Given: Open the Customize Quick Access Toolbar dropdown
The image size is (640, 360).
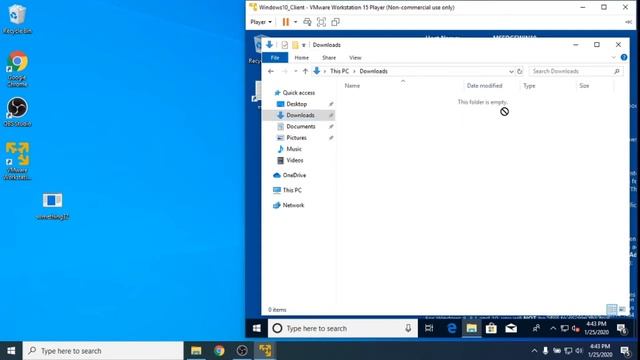Looking at the screenshot, I should coord(304,45).
